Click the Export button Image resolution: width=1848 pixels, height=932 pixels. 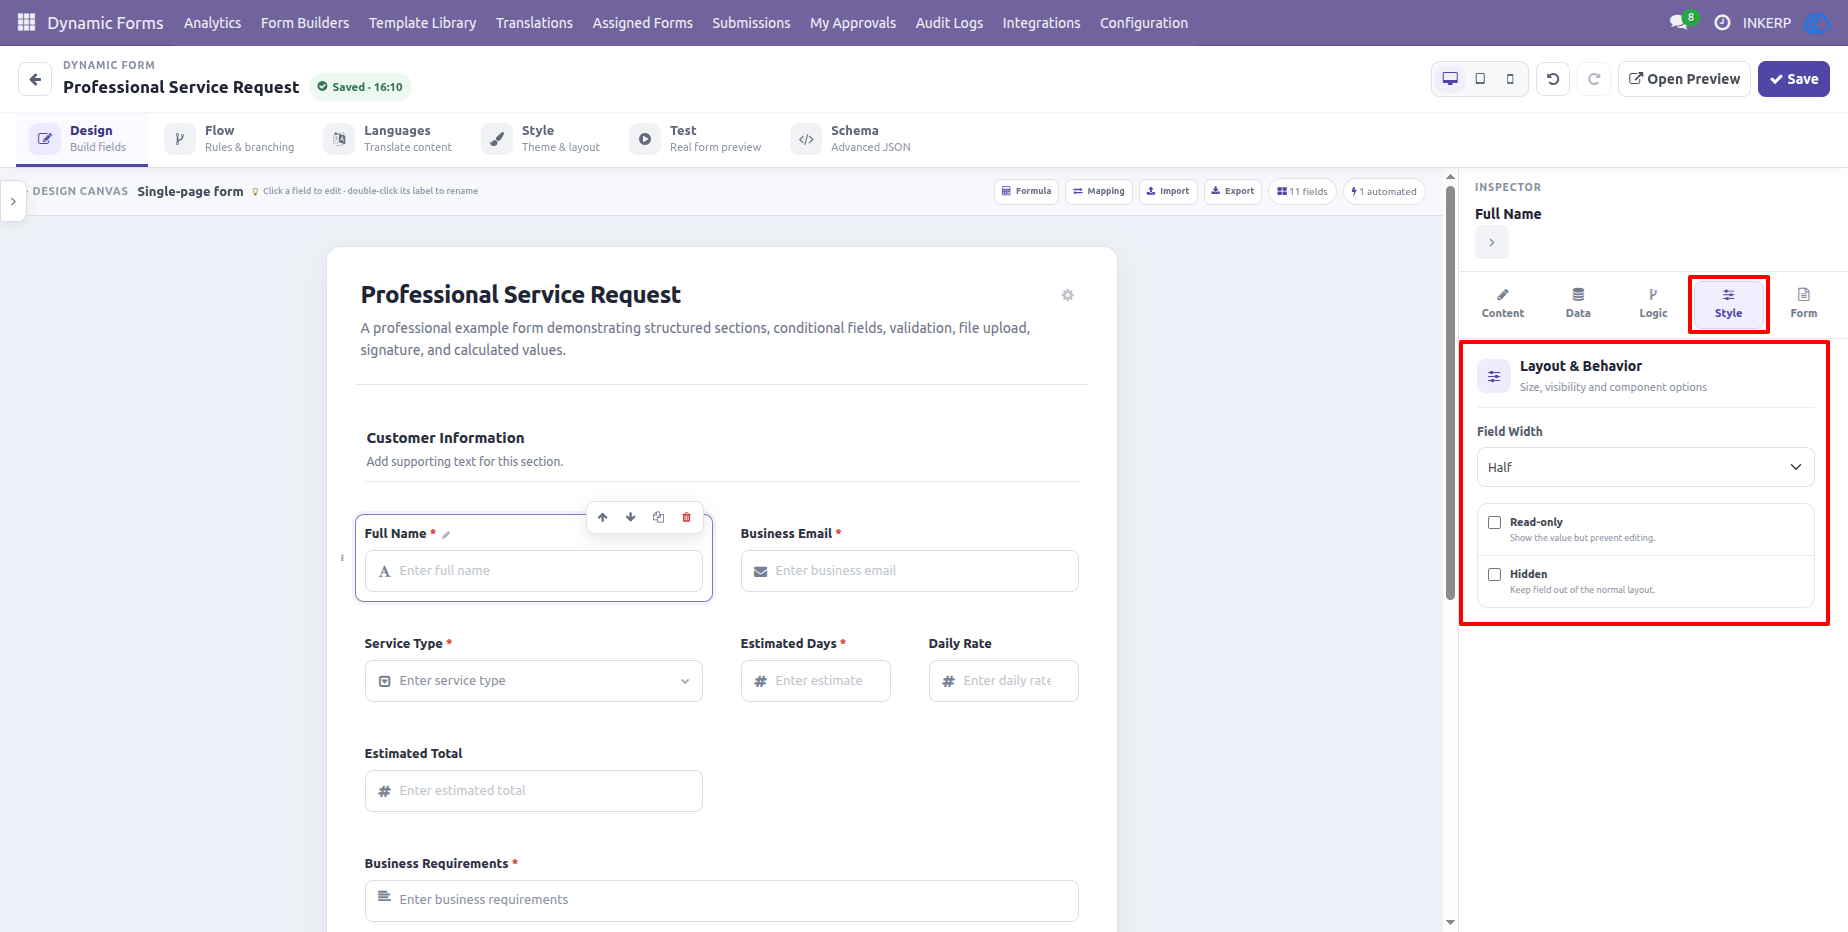[x=1232, y=191]
